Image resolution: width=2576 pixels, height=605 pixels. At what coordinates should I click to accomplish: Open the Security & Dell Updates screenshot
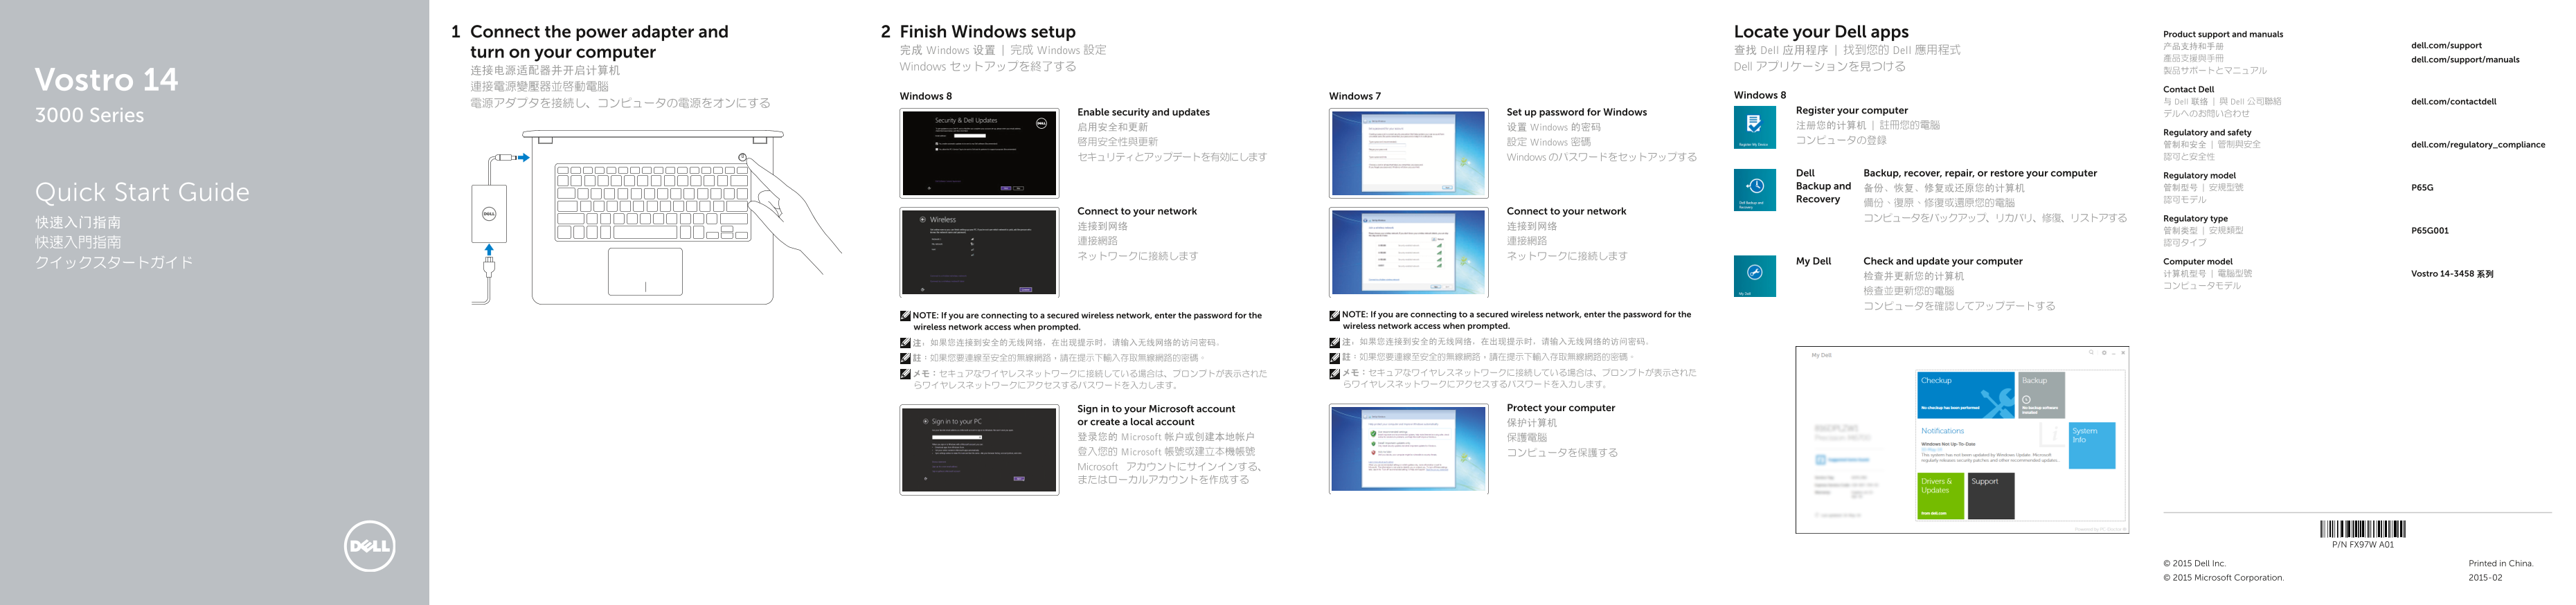pos(979,153)
